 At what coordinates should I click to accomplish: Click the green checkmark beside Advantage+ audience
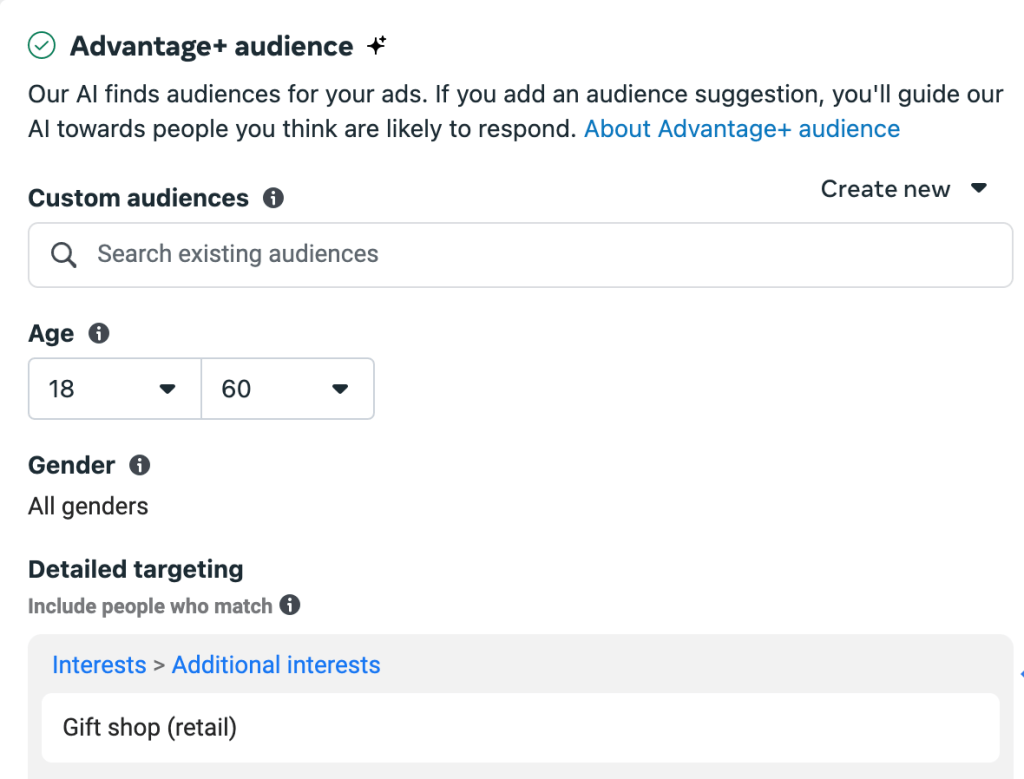click(42, 46)
